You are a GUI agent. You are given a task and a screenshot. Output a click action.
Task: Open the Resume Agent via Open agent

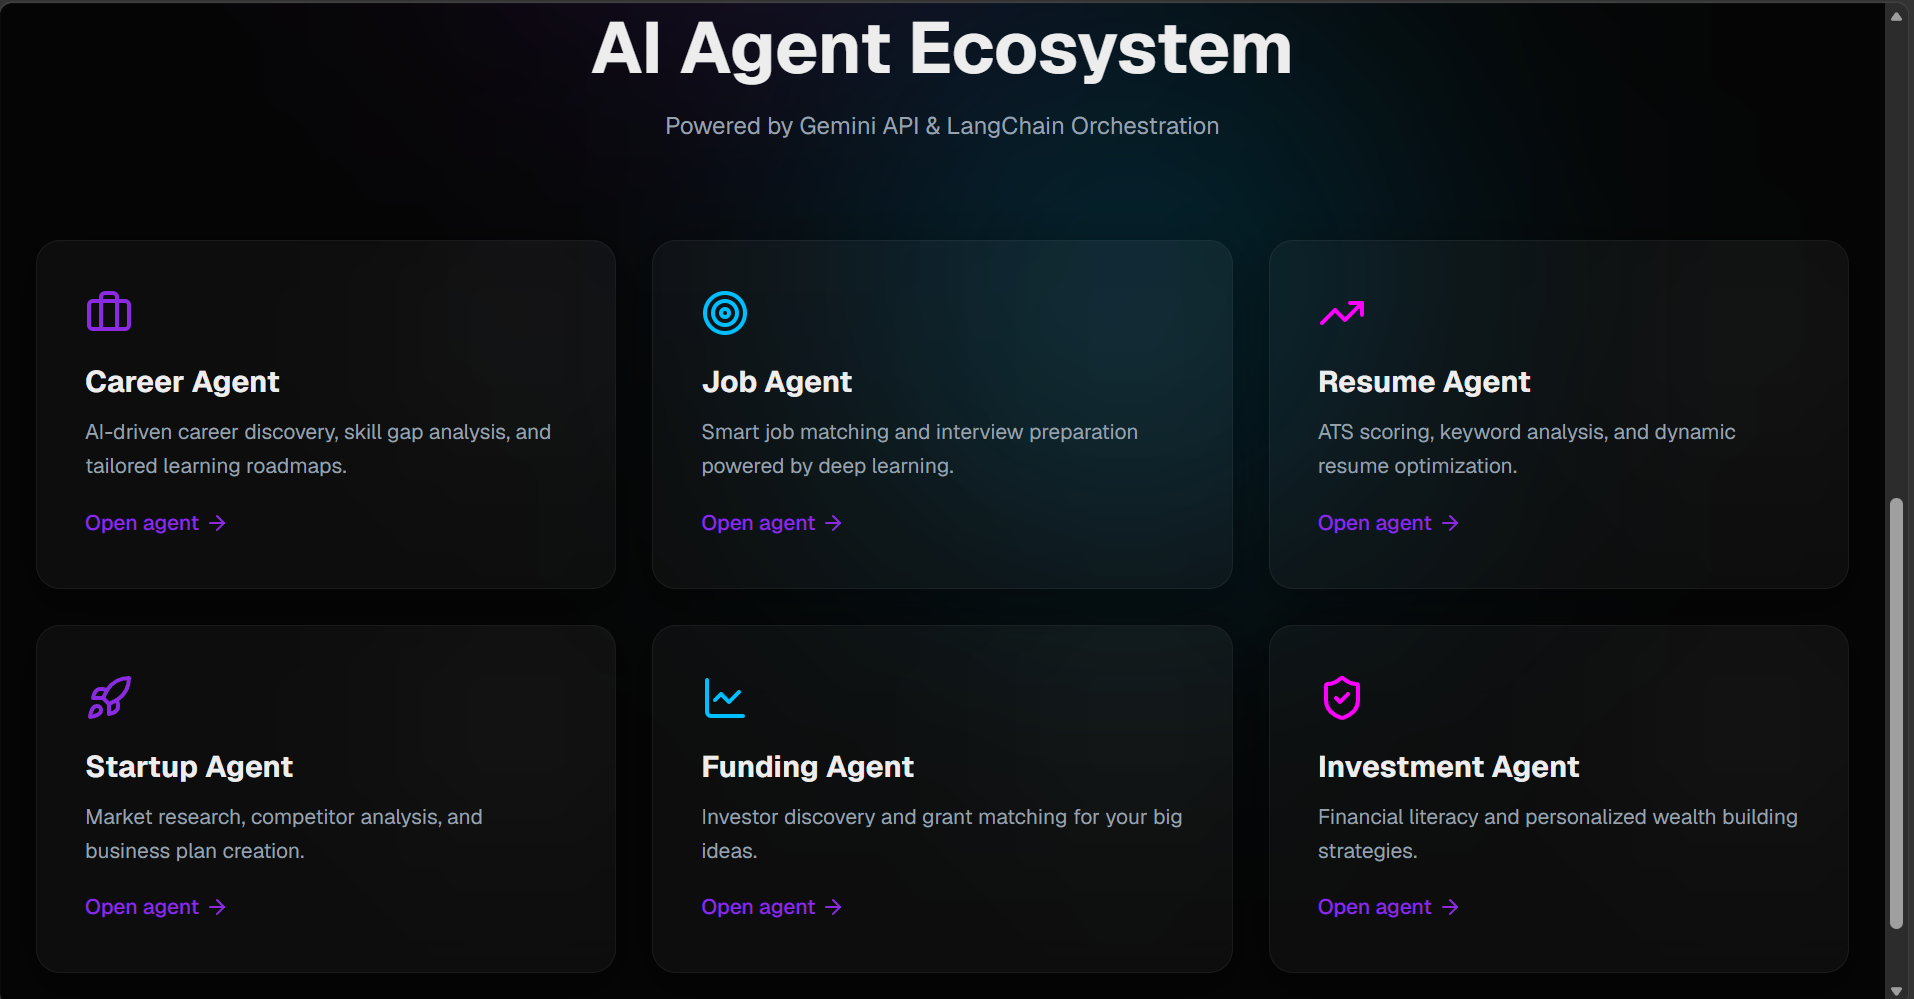click(x=1388, y=523)
